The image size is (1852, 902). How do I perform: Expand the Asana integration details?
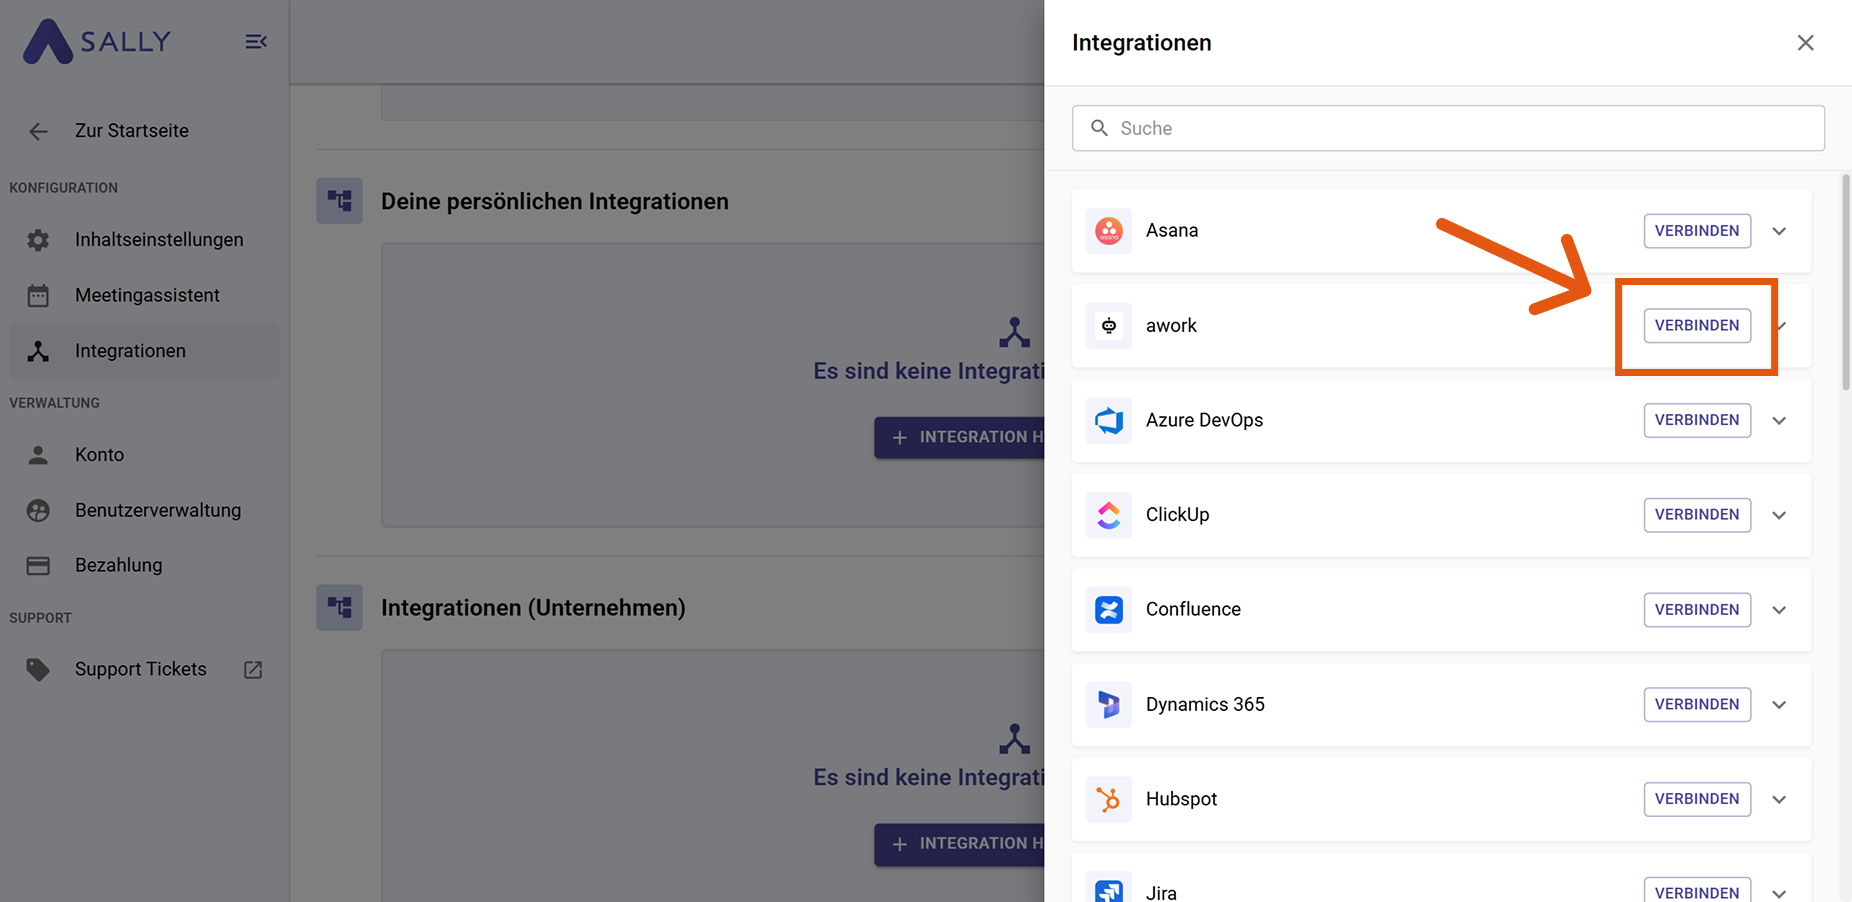coord(1779,231)
